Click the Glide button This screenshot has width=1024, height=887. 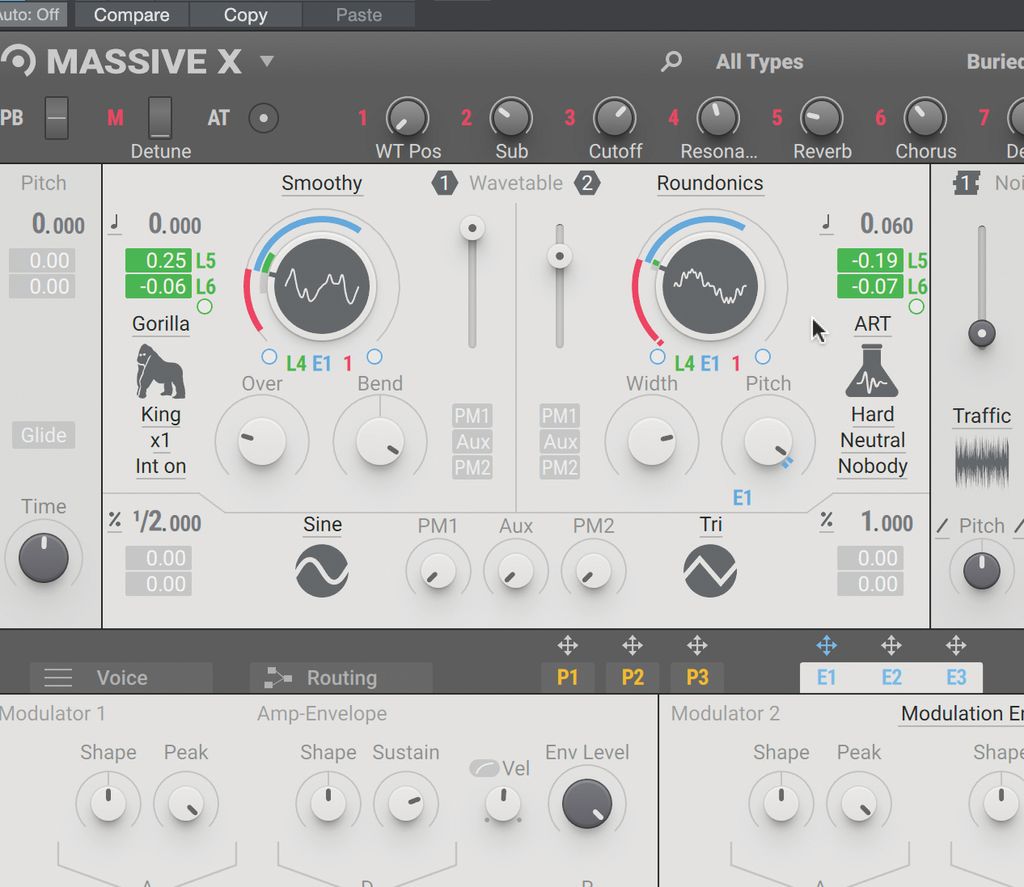coord(43,435)
